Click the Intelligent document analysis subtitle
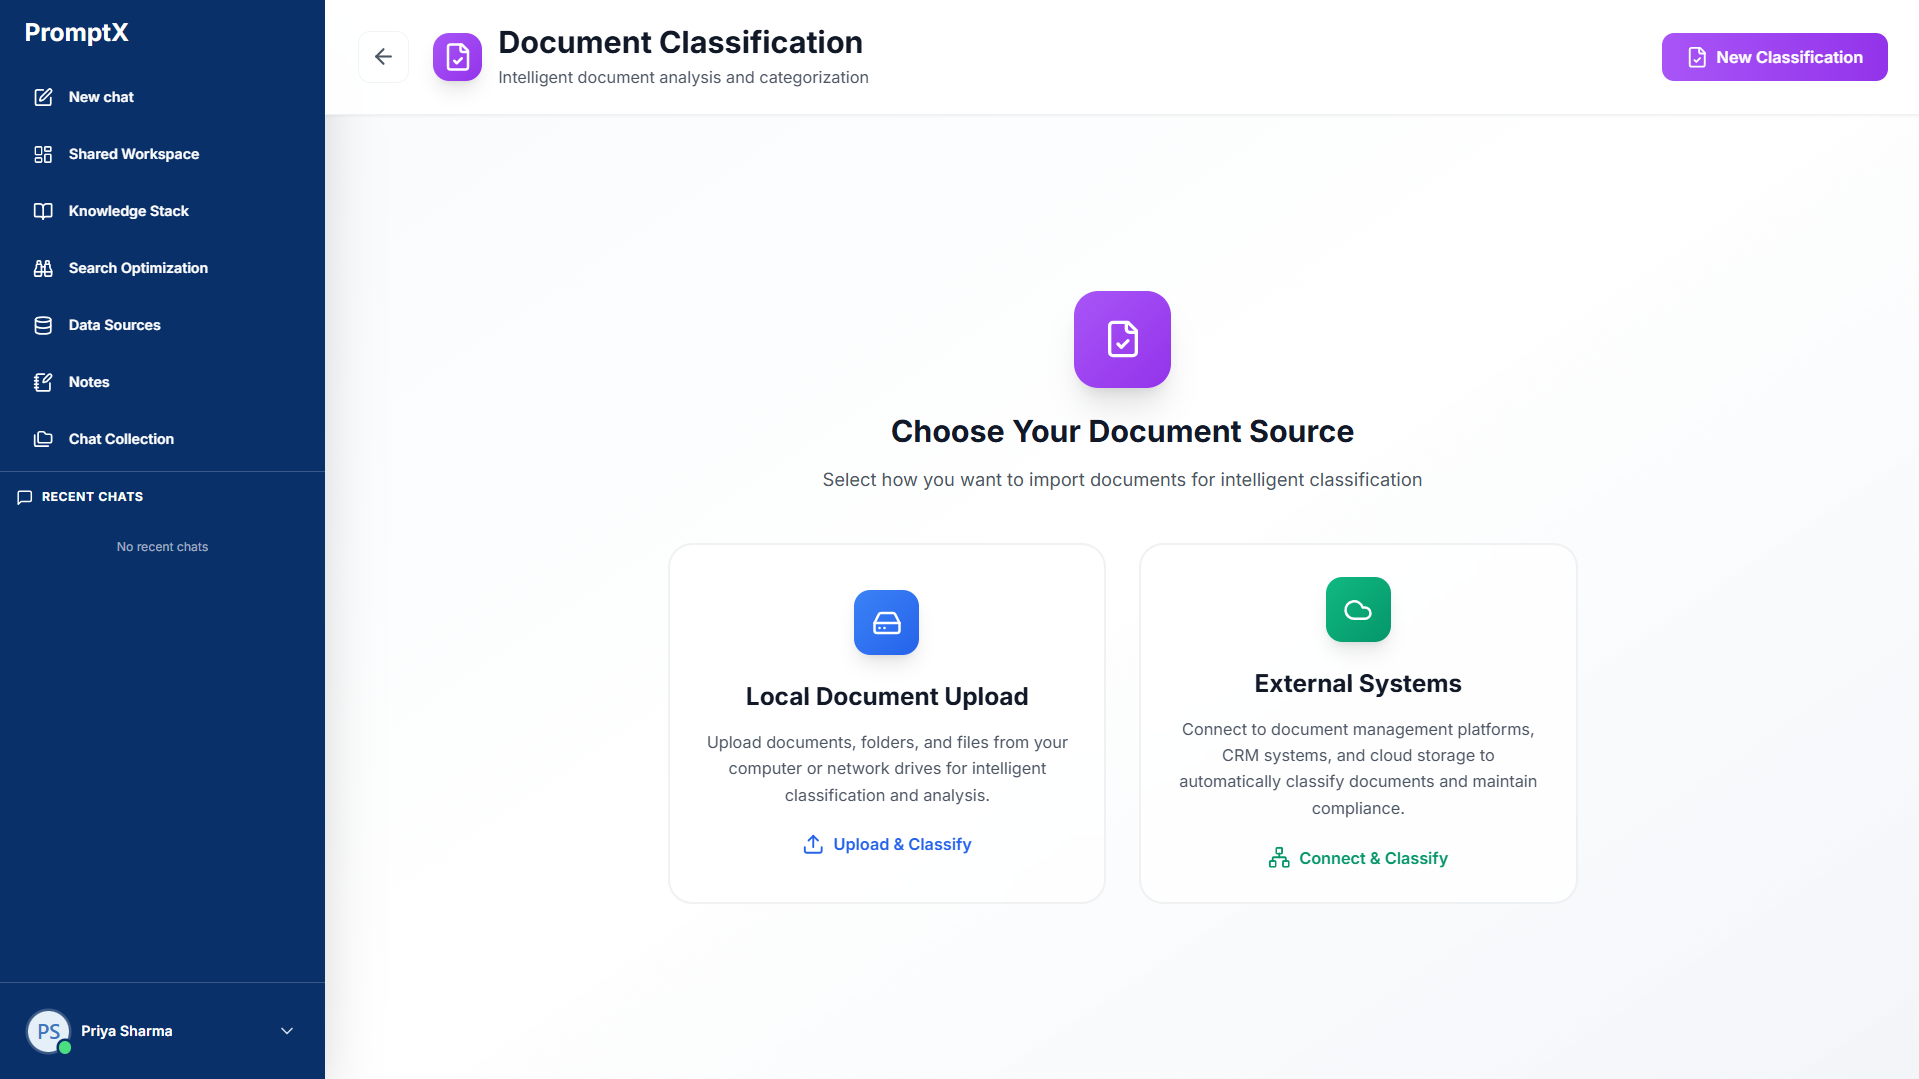This screenshot has height=1079, width=1919. (683, 77)
